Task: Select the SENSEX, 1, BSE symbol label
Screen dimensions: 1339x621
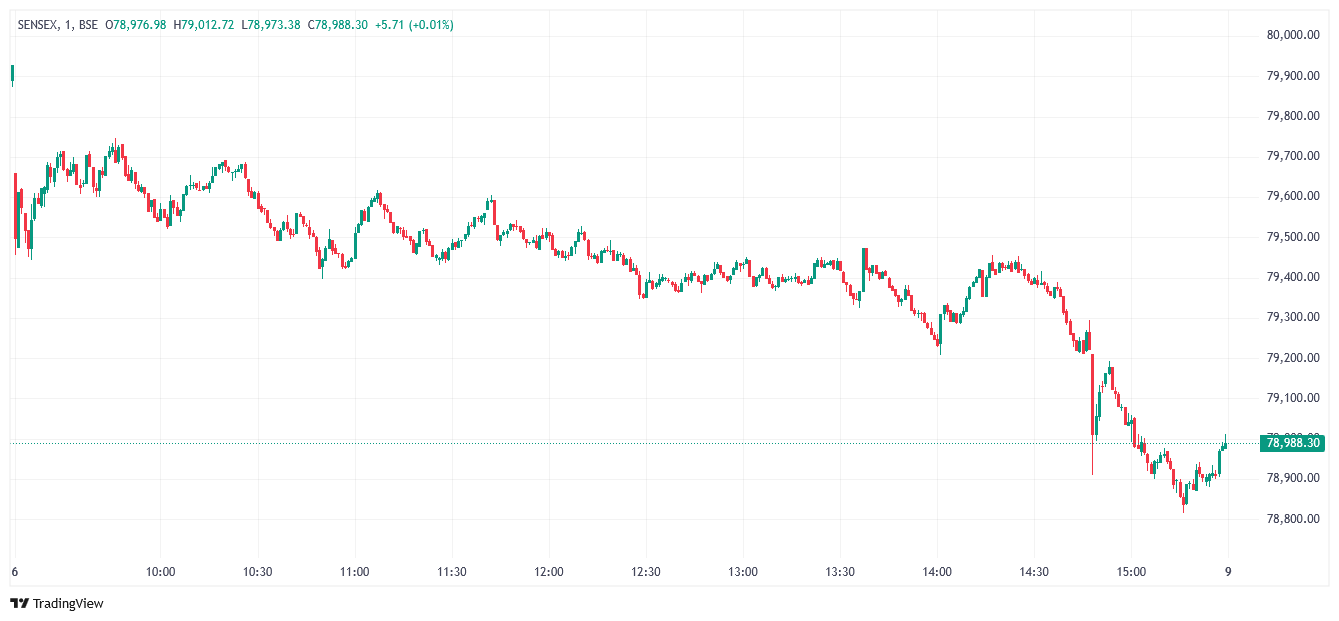Action: click(x=59, y=24)
